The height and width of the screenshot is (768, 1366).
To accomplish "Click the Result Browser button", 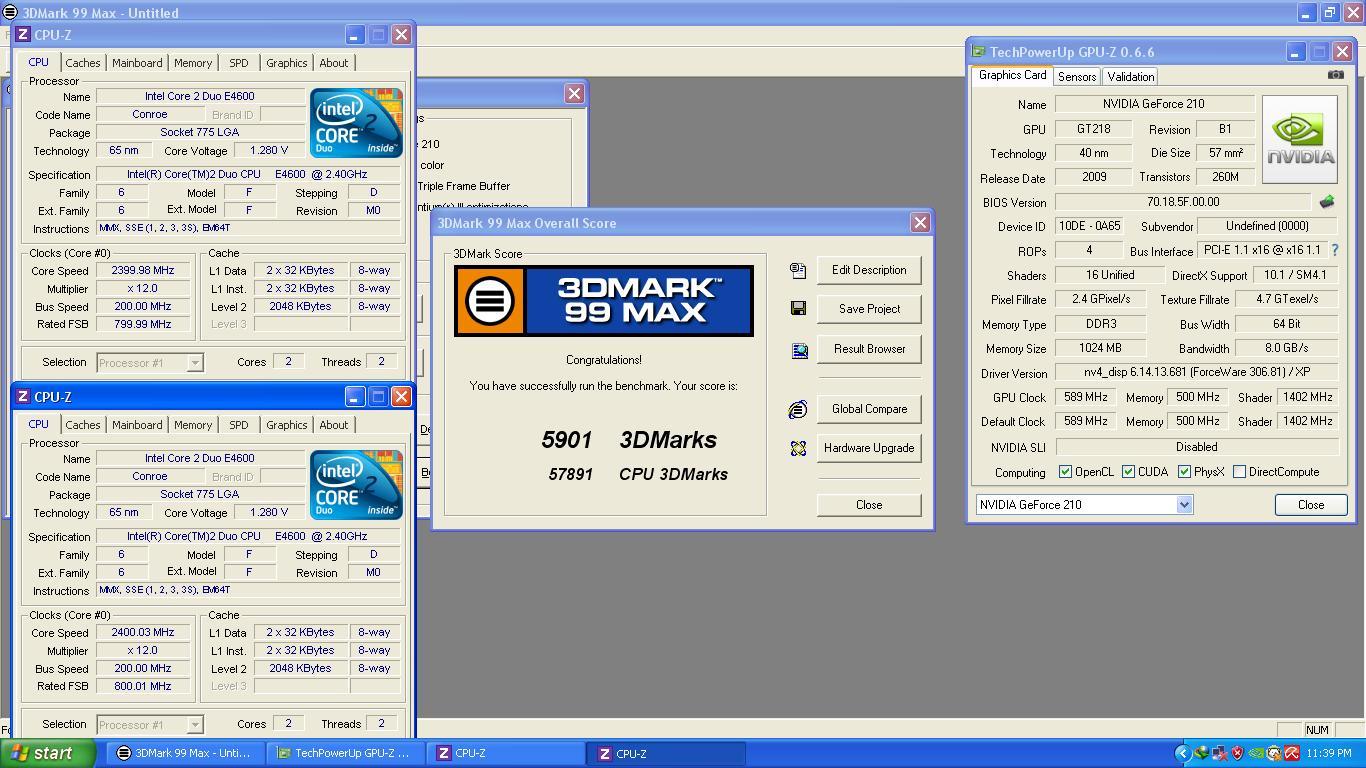I will (x=869, y=349).
